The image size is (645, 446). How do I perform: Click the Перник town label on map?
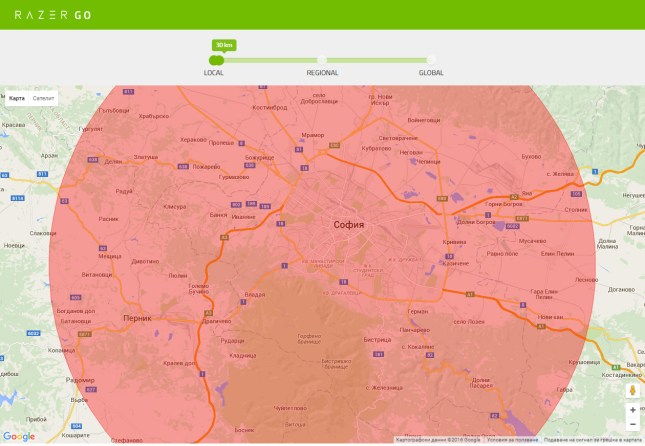(x=136, y=318)
